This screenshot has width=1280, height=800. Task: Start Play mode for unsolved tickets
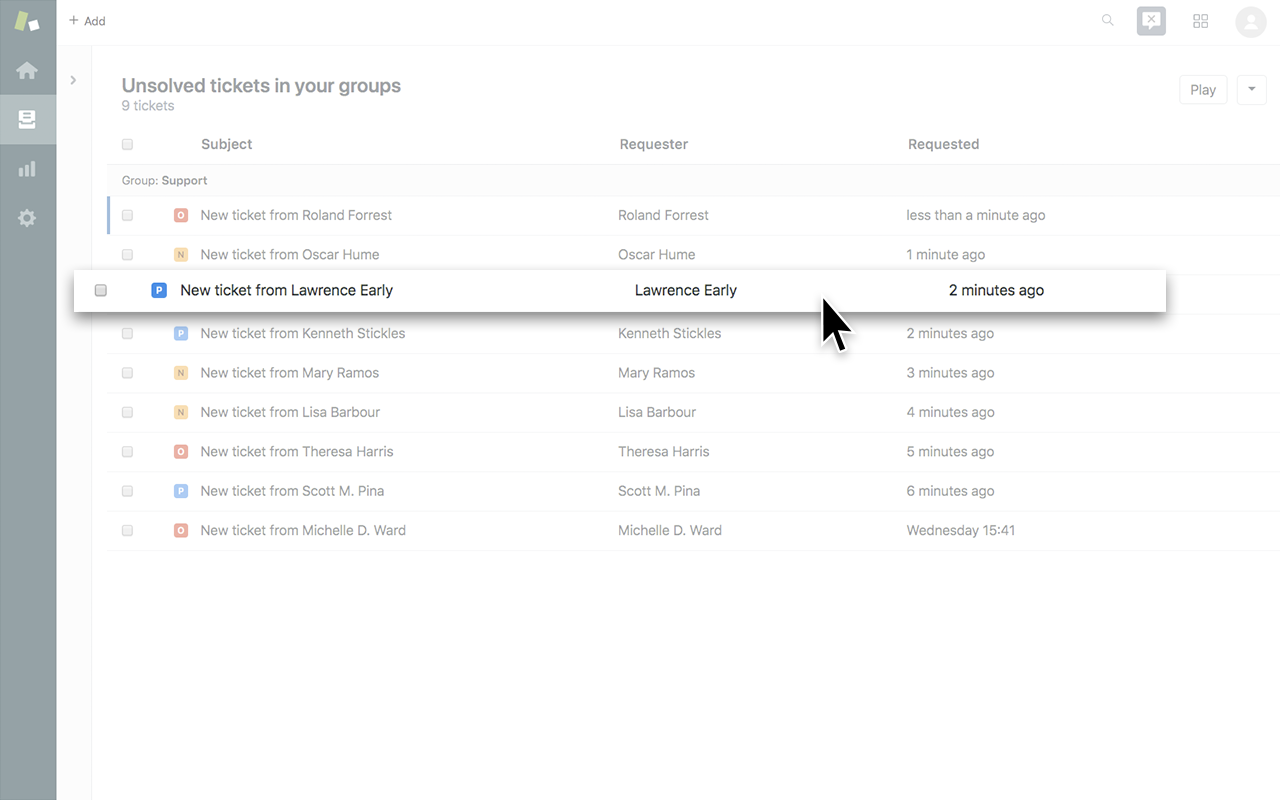point(1203,89)
